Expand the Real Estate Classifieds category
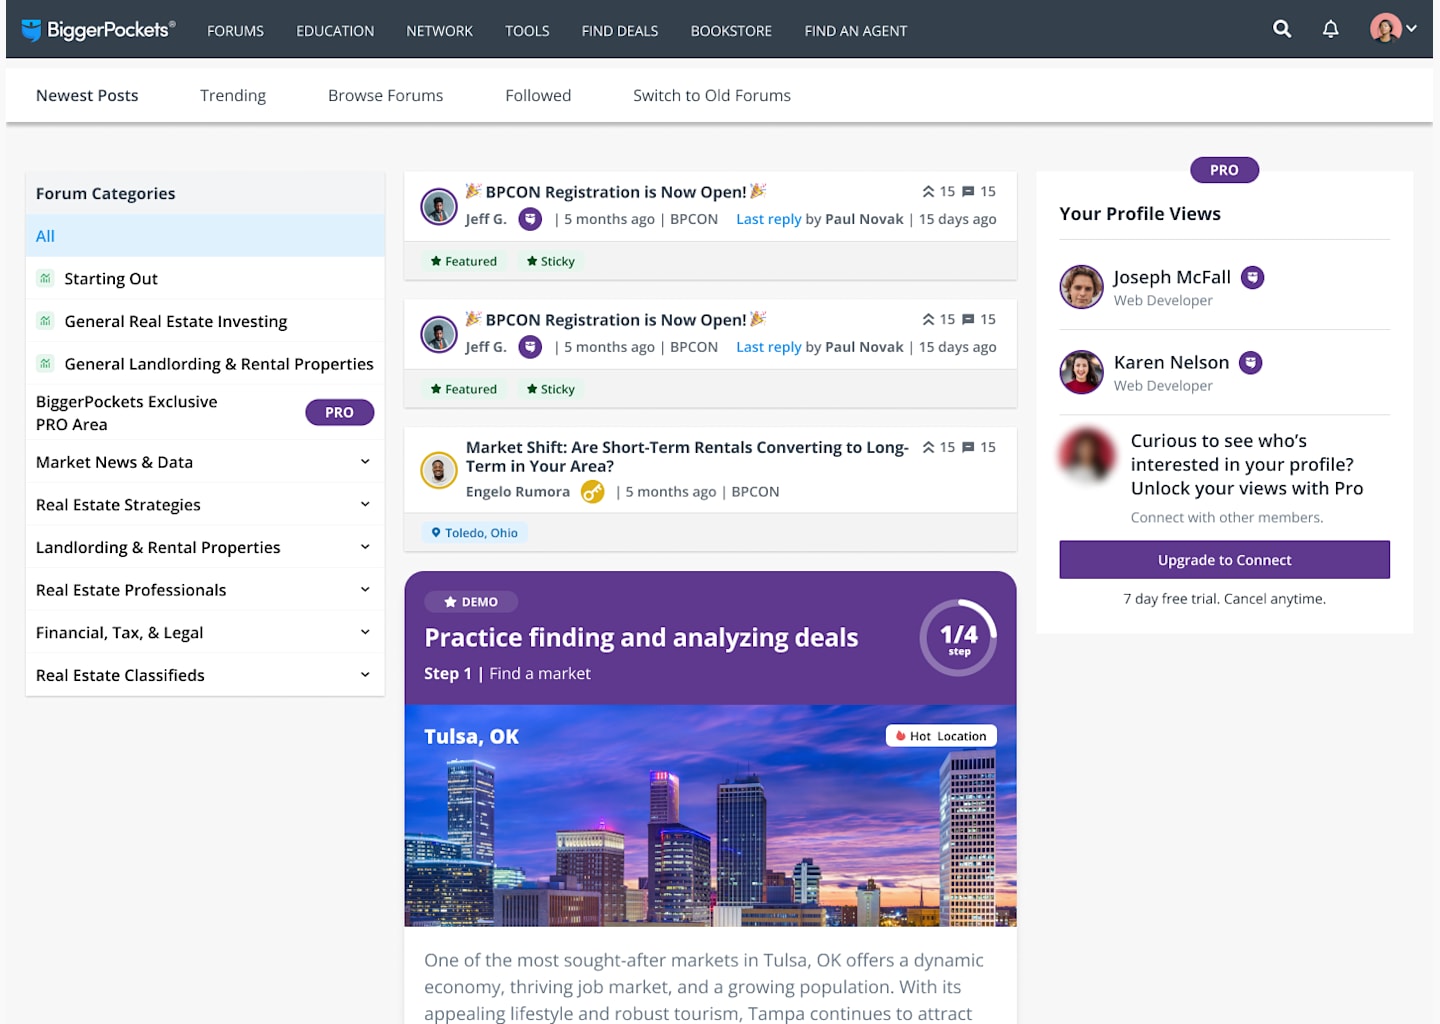The height and width of the screenshot is (1024, 1440). point(365,675)
